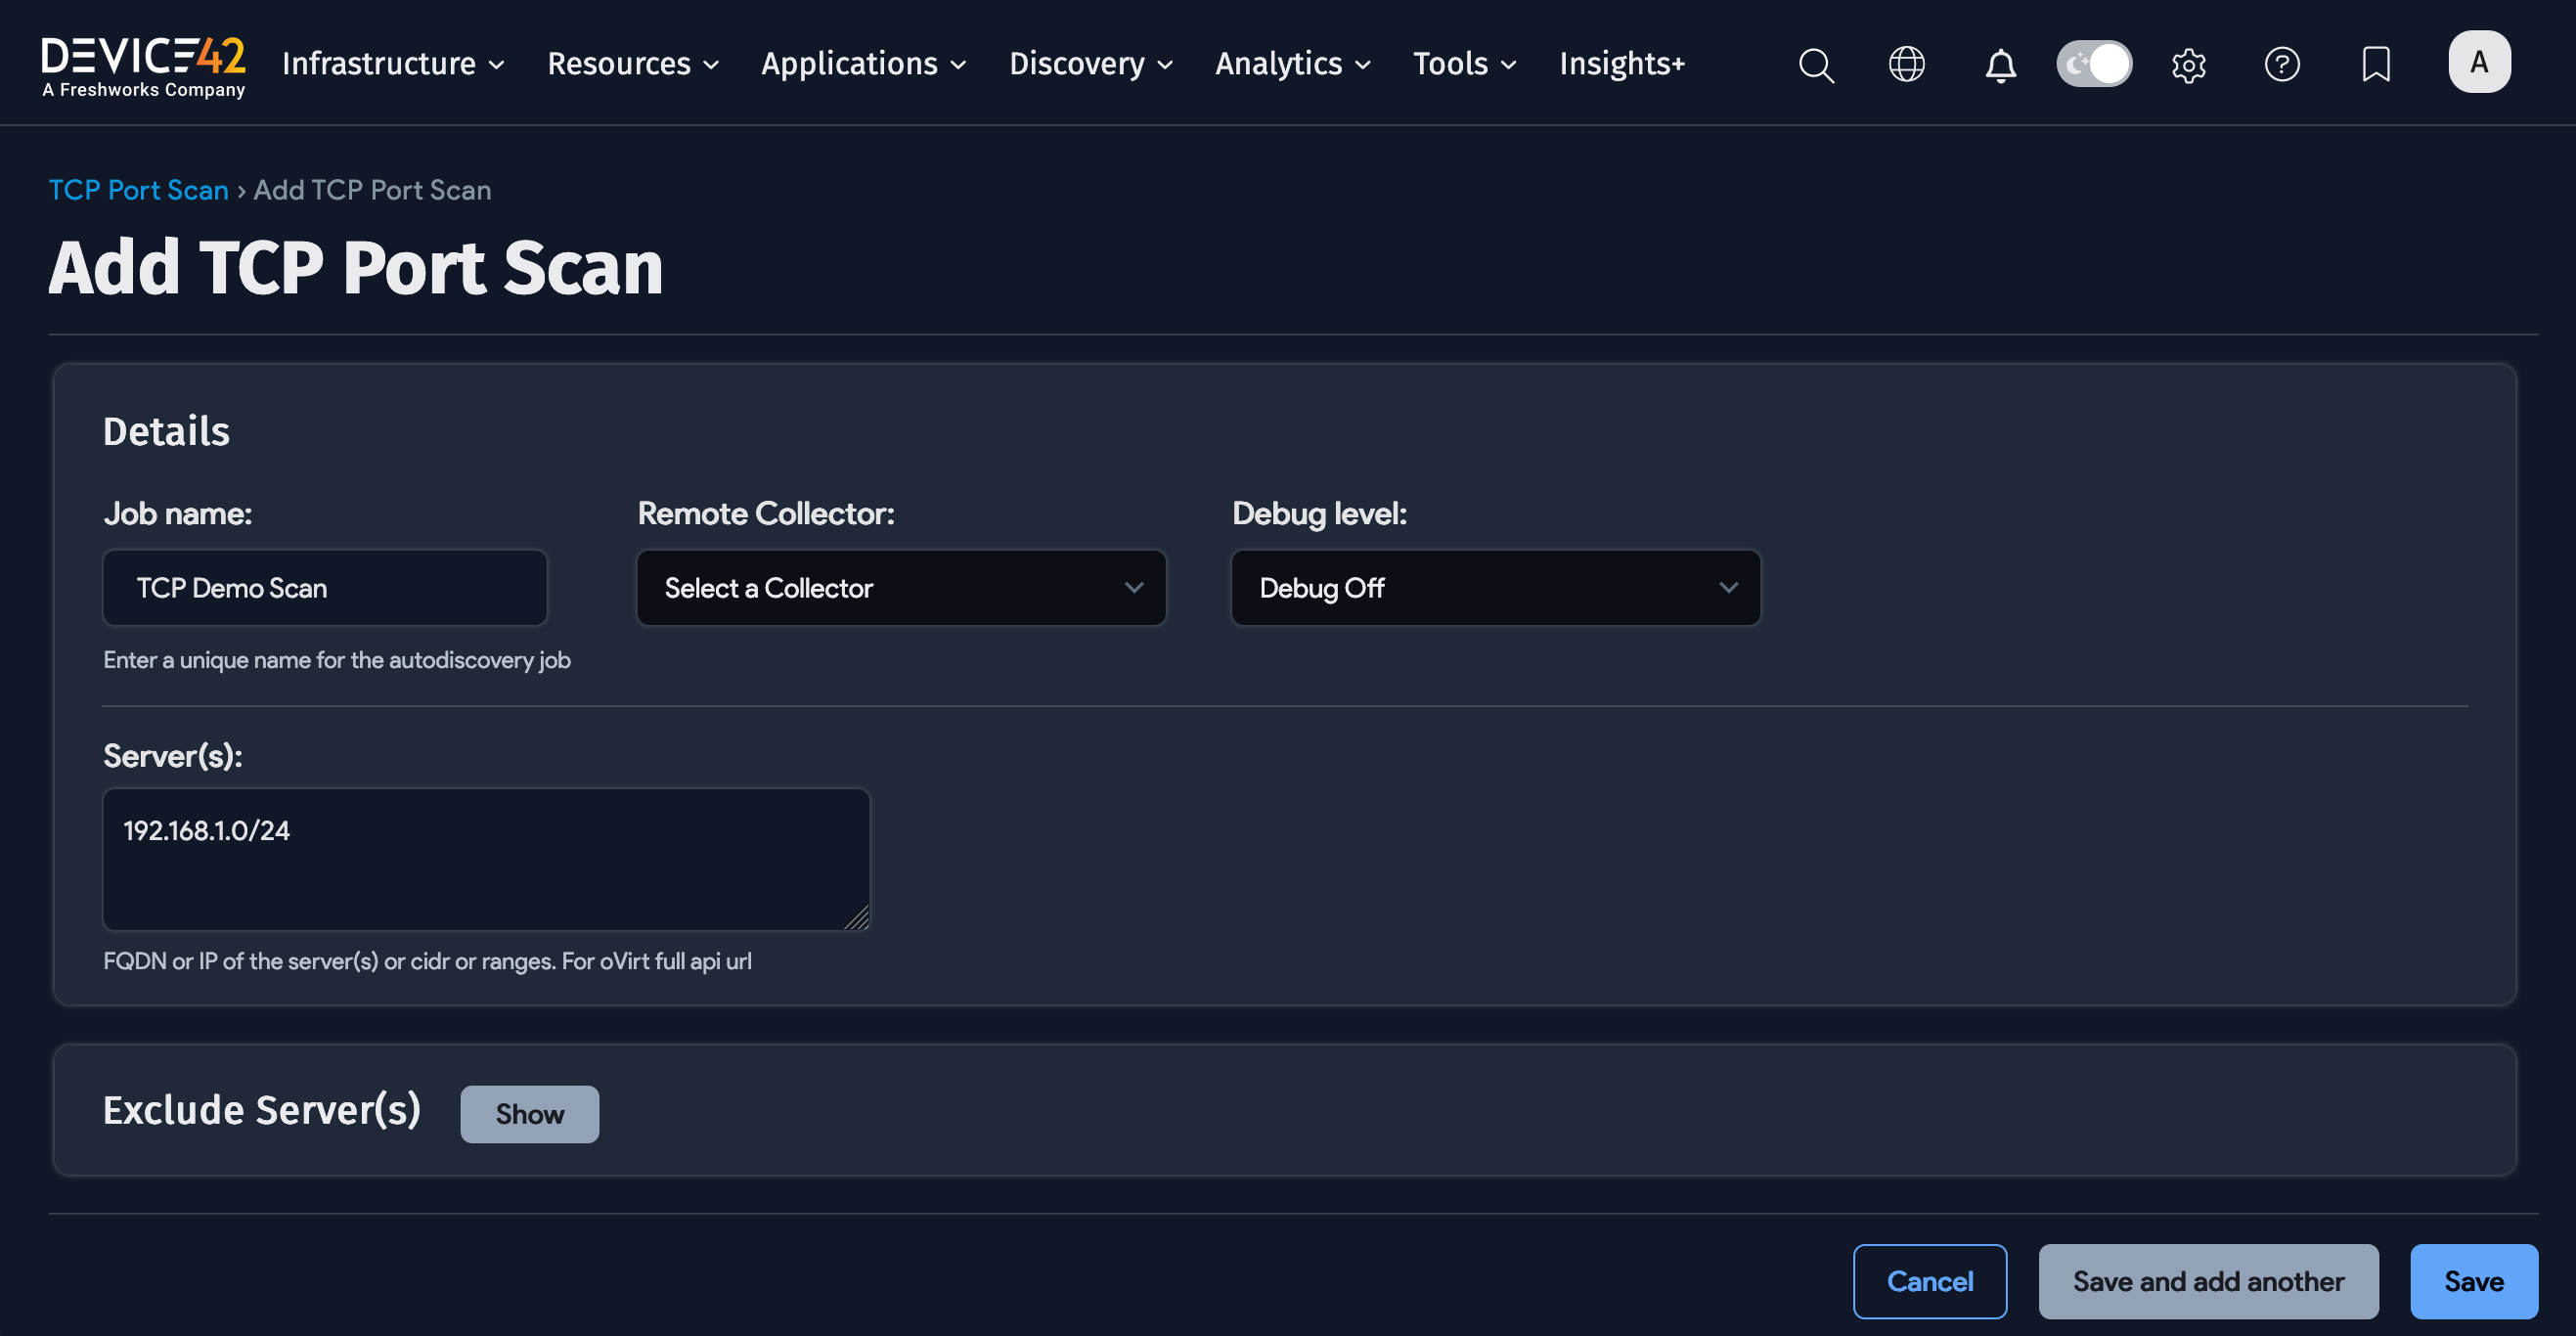2576x1336 pixels.
Task: Open the TCP Port Scan breadcrumb link
Action: 138,189
